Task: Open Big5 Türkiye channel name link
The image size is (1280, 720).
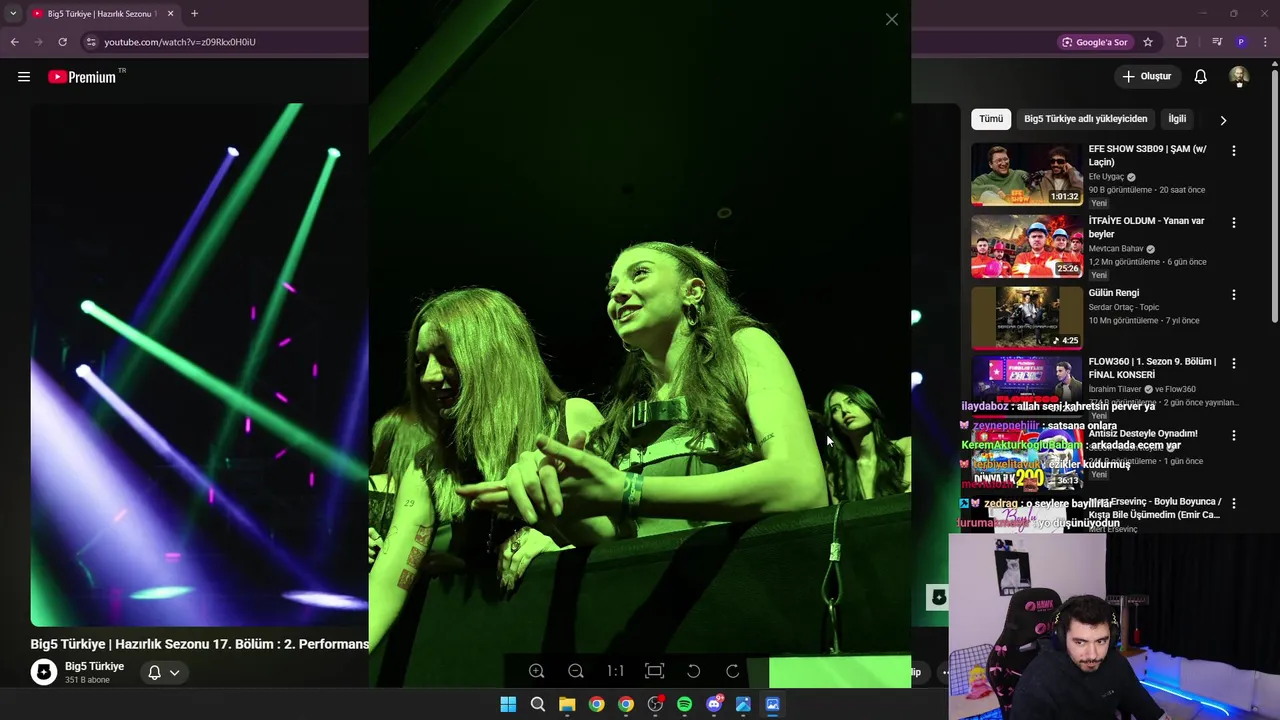Action: click(94, 666)
